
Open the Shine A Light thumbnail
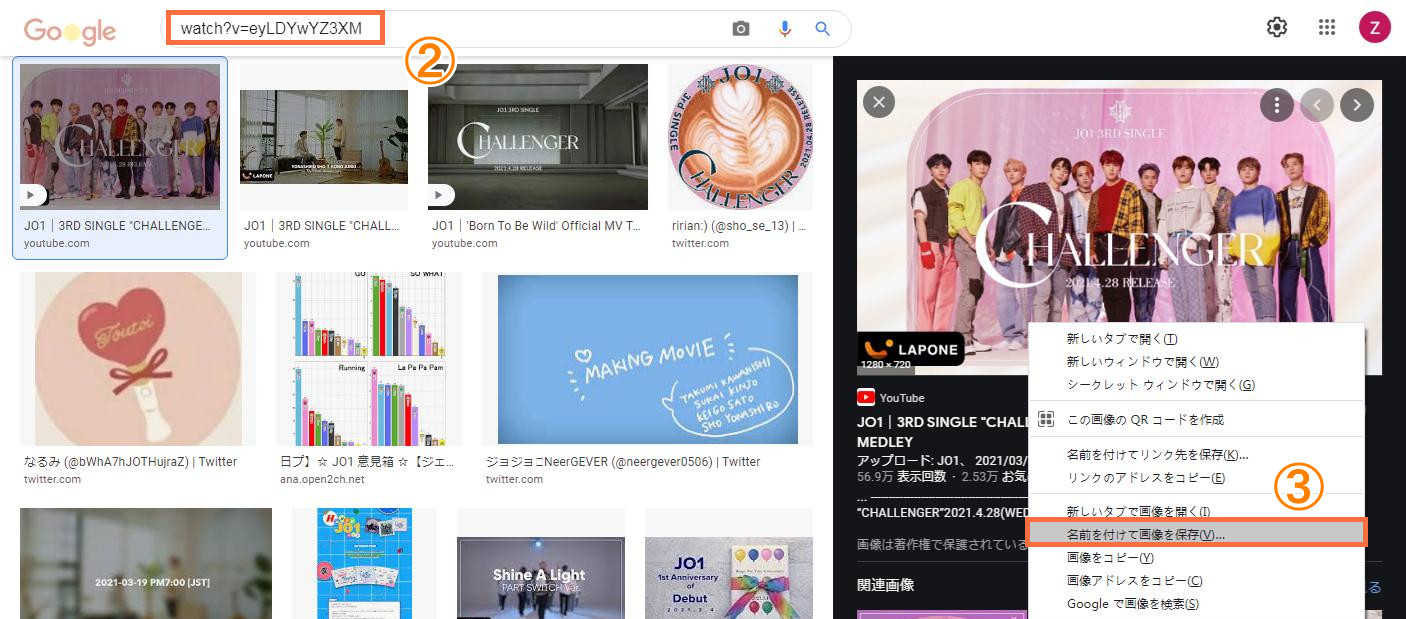click(541, 578)
